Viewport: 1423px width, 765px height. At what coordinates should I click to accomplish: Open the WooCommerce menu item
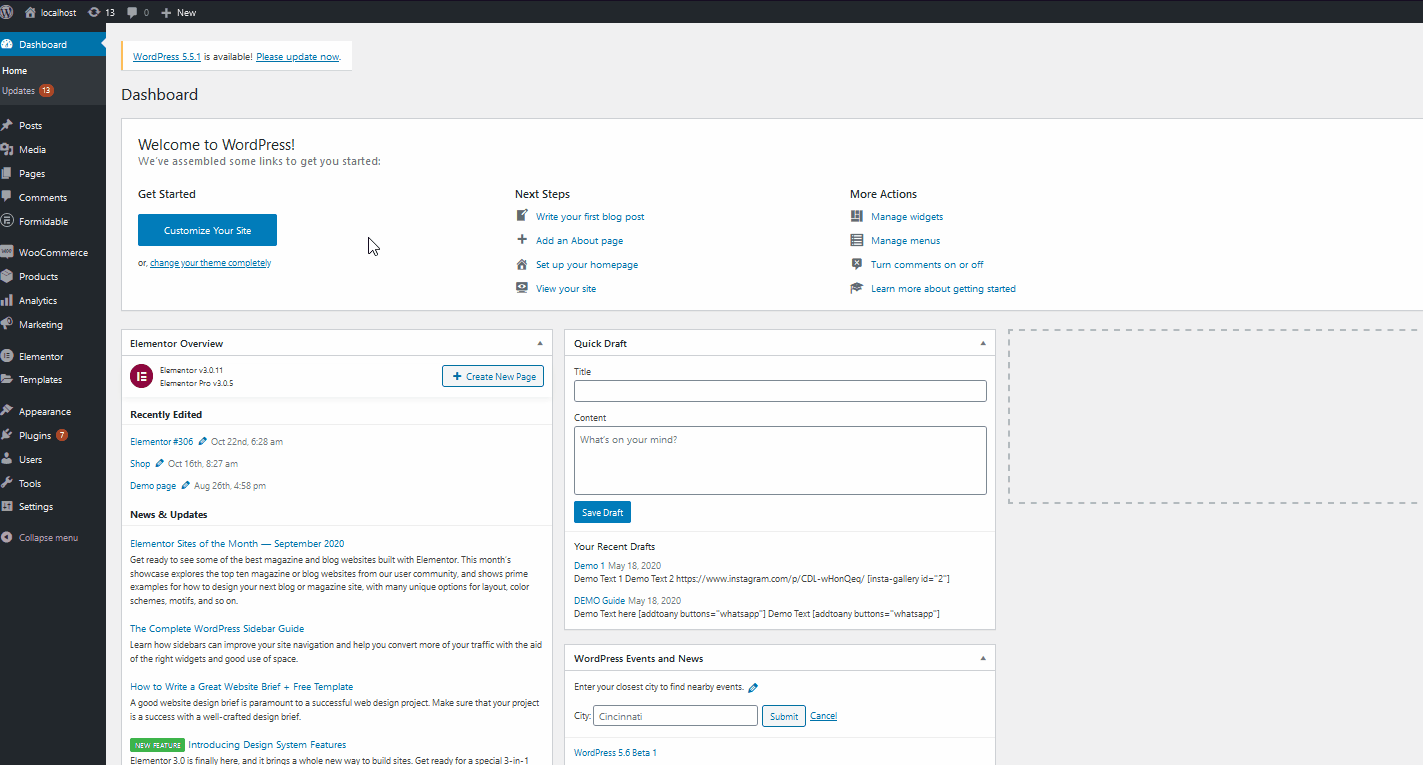[x=53, y=252]
